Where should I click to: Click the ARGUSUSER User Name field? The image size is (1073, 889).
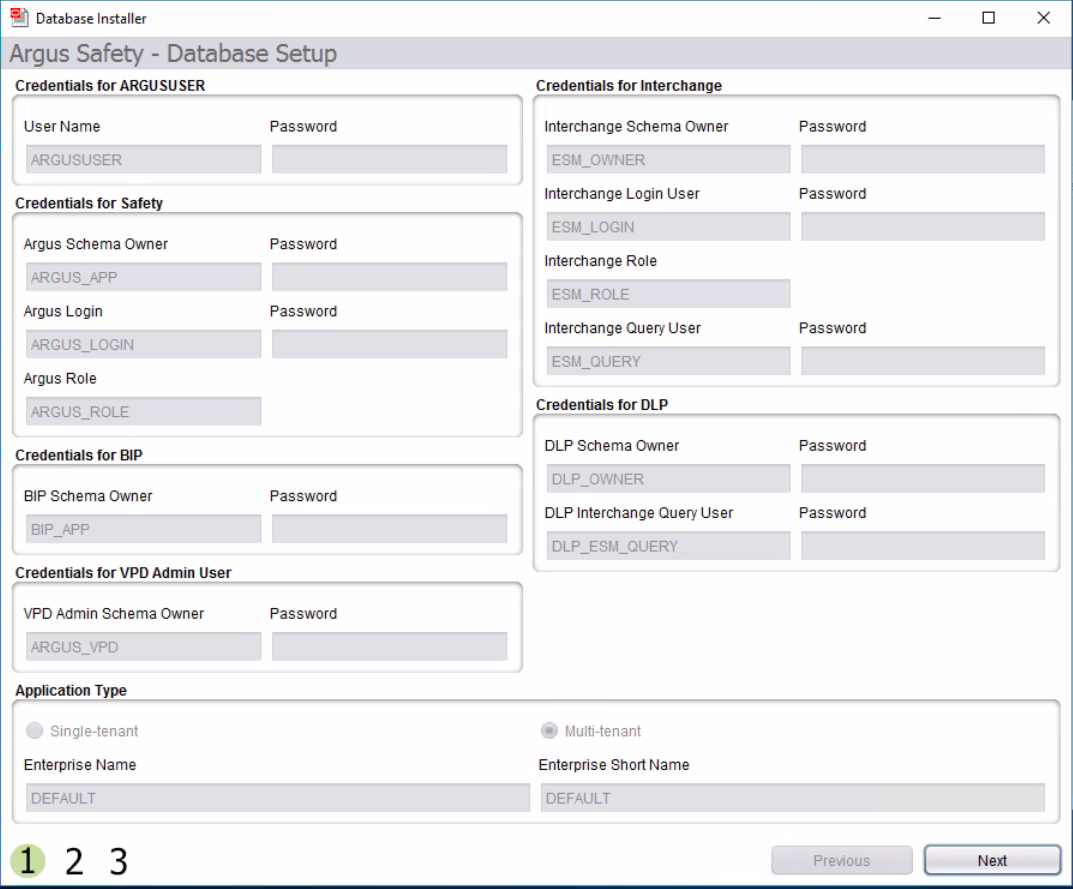pos(141,159)
